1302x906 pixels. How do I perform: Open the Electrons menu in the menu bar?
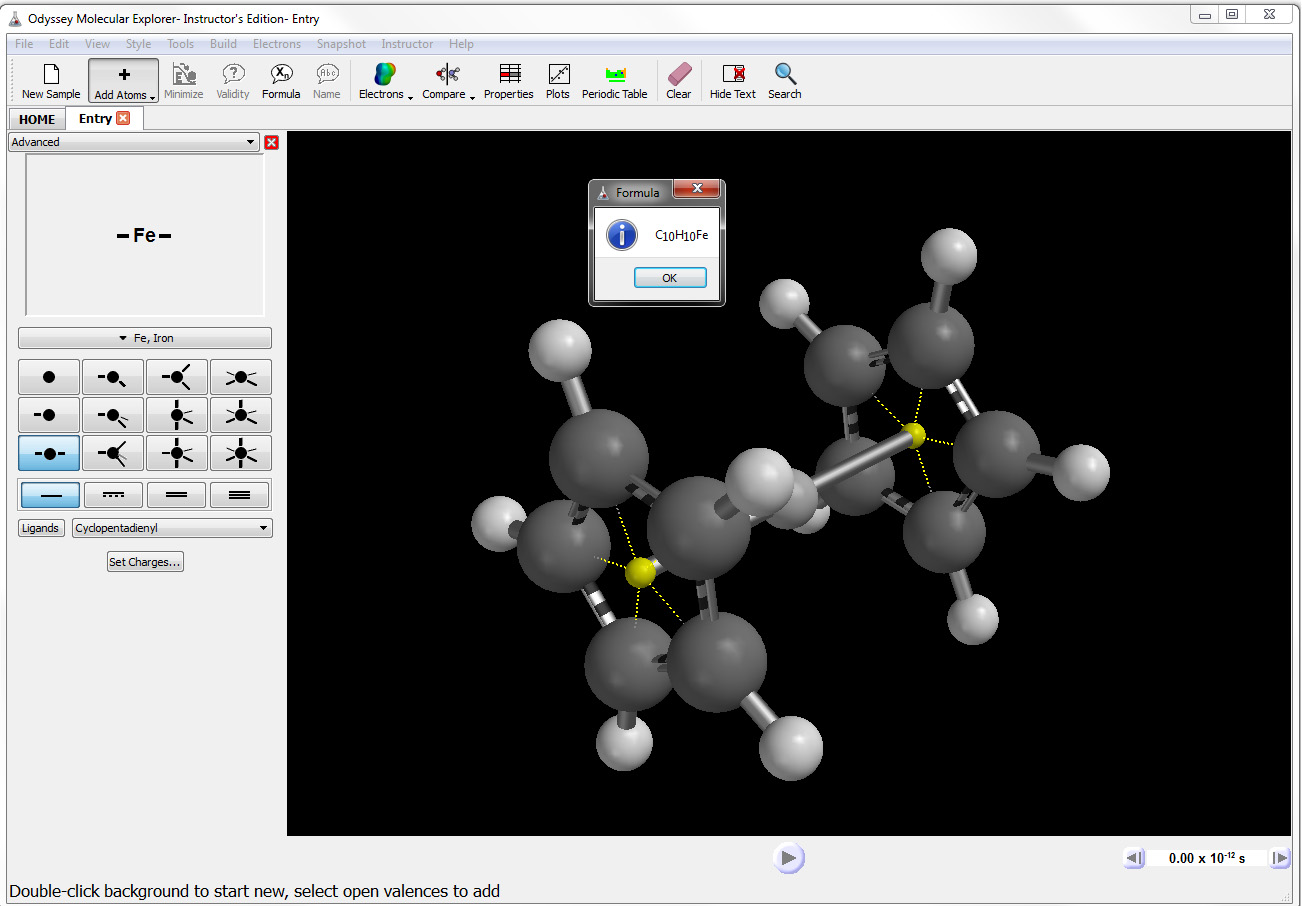(277, 44)
